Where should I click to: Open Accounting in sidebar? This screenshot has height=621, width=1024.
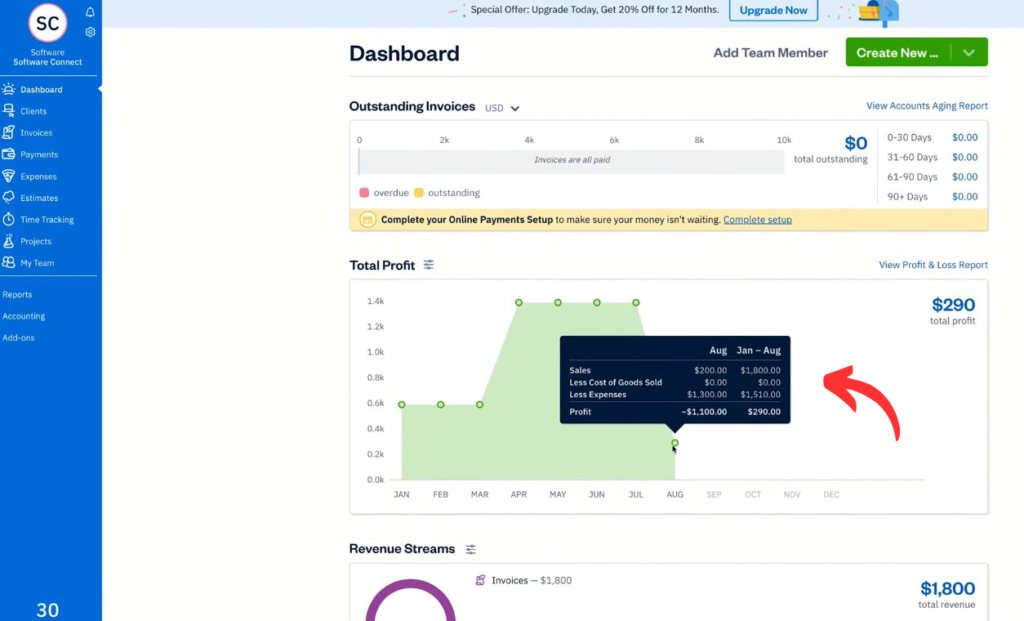(24, 316)
